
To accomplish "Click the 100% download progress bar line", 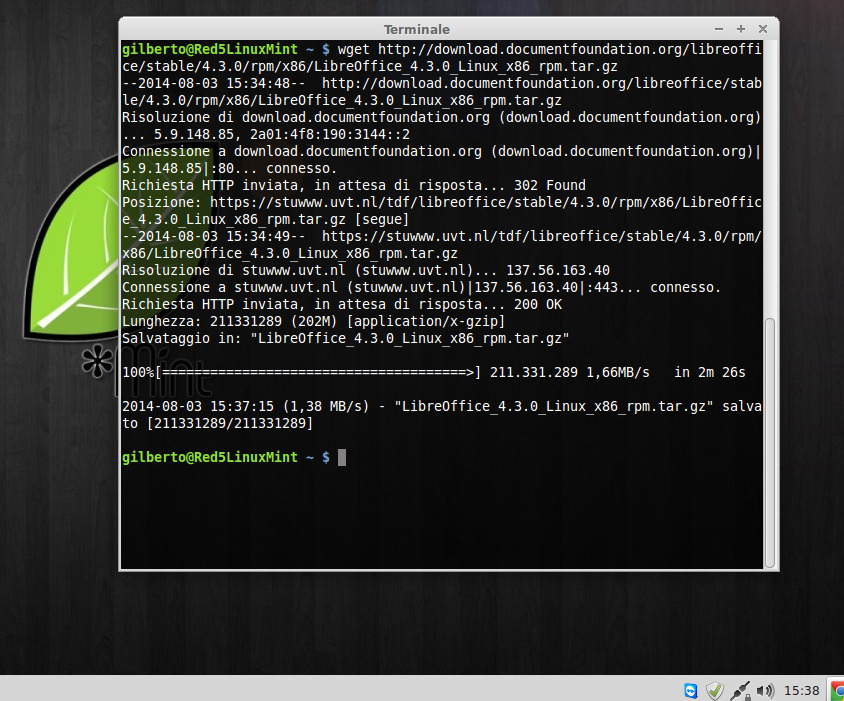I will [x=433, y=373].
